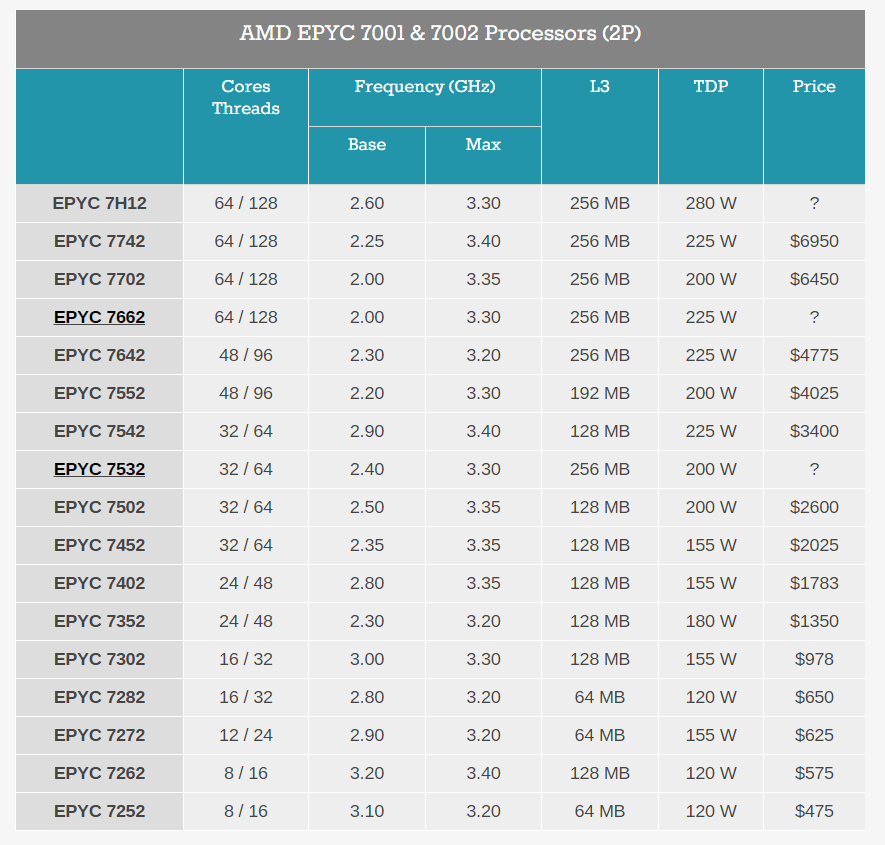This screenshot has height=845, width=885.
Task: Select the EPYC 7702 row name
Action: (99, 279)
